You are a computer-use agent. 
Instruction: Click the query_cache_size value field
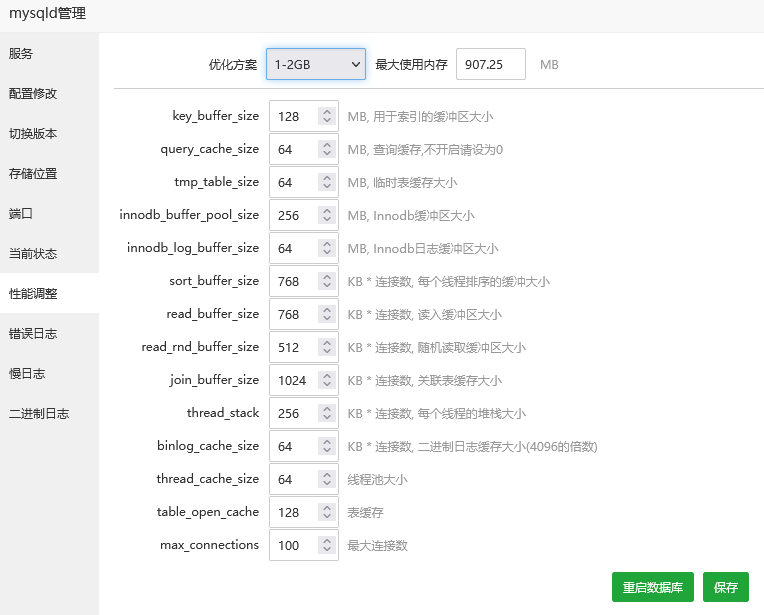[x=304, y=149]
